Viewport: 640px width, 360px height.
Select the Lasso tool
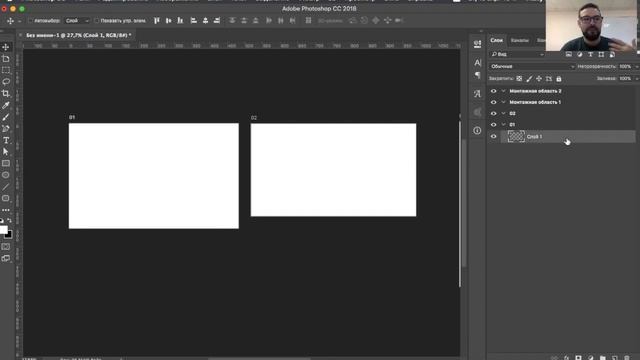click(6, 82)
